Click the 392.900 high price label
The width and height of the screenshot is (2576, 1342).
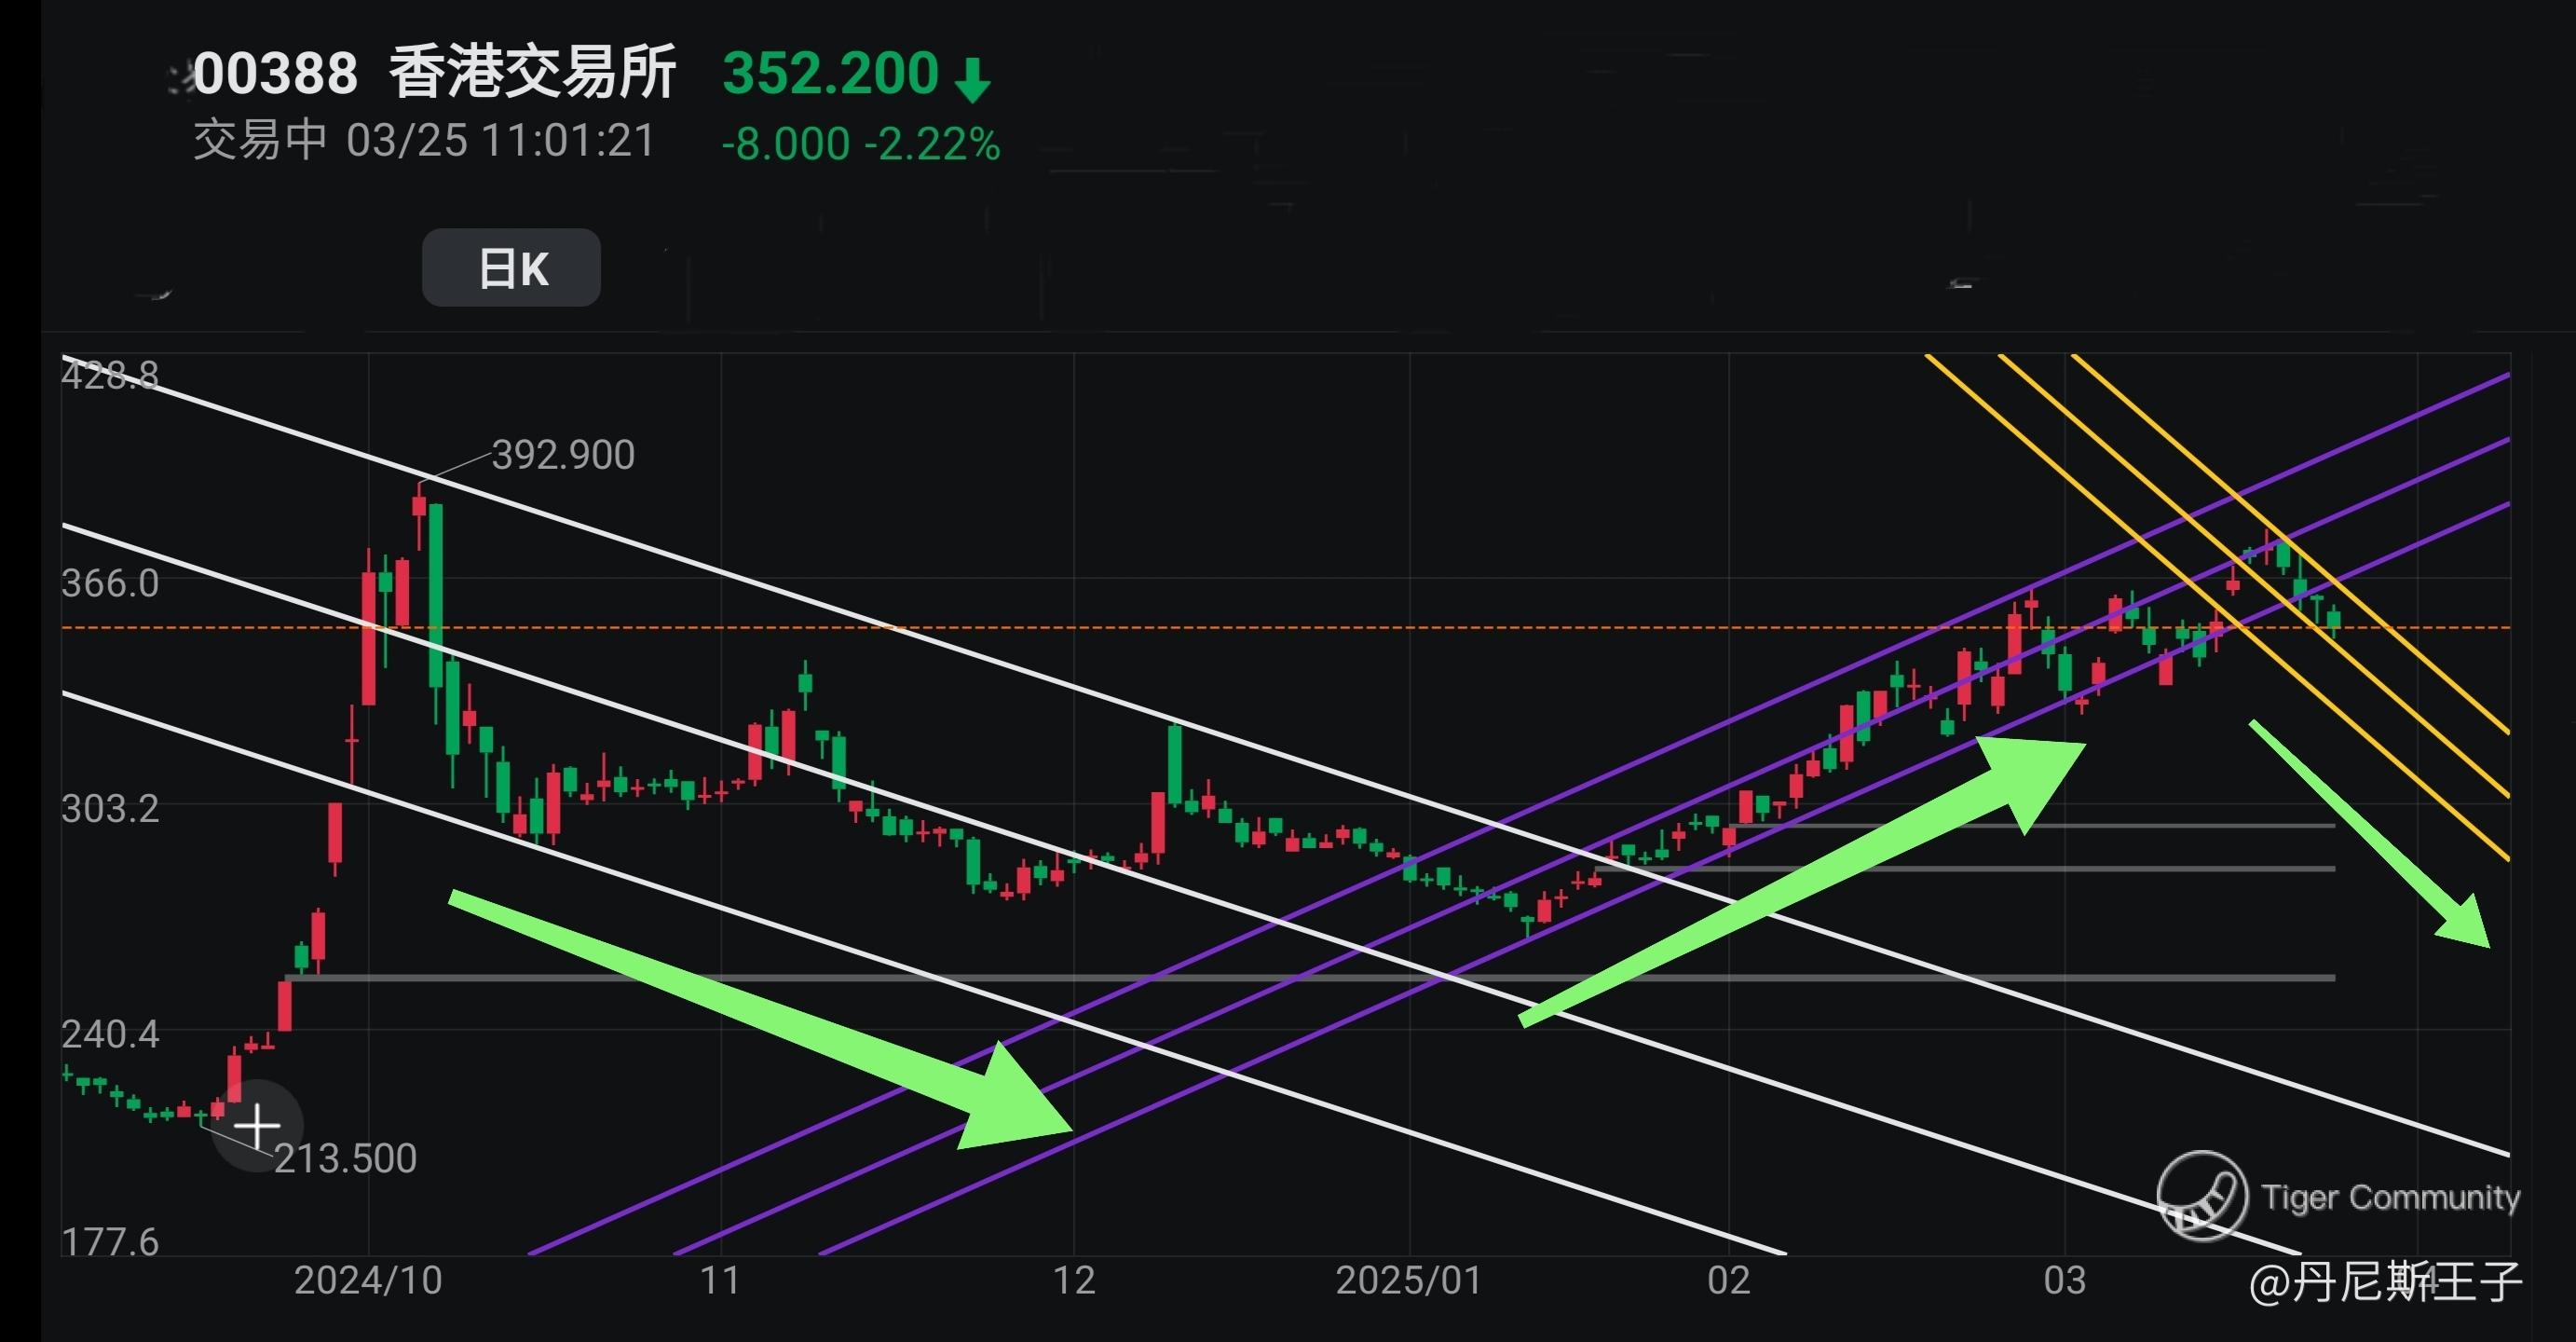pyautogui.click(x=563, y=455)
